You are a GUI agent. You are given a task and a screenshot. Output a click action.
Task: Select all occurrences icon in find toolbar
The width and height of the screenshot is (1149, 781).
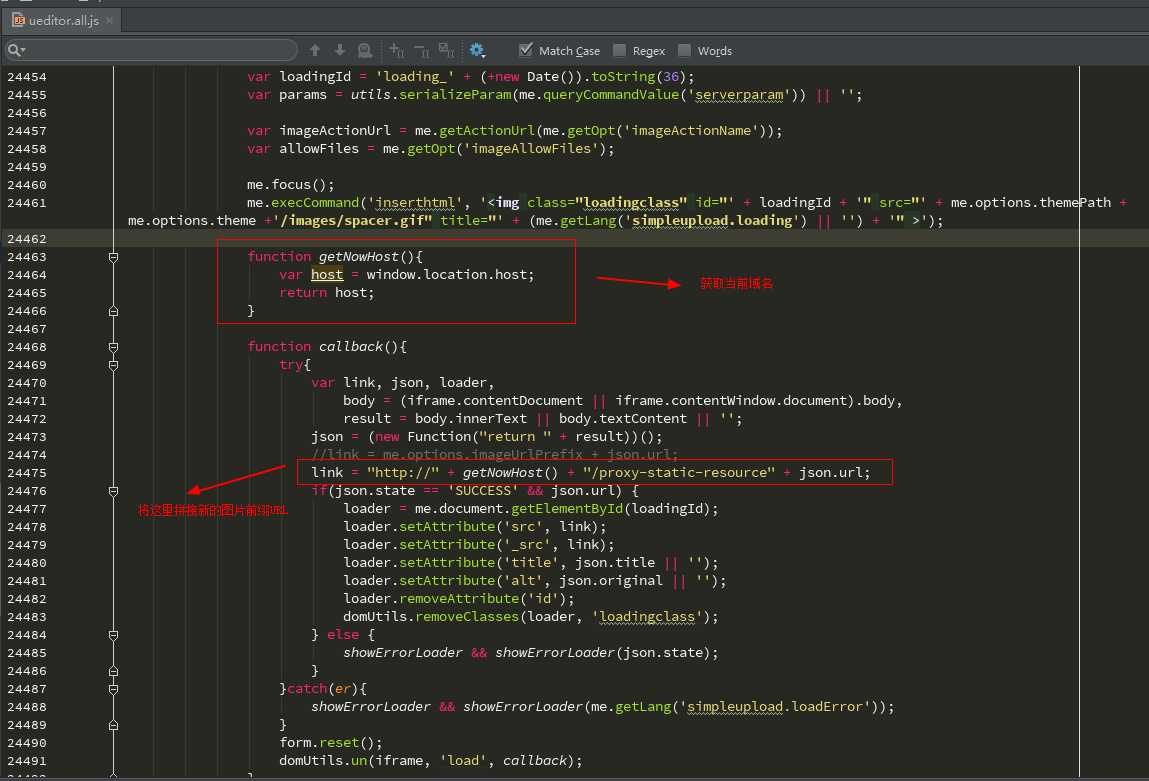[x=446, y=50]
